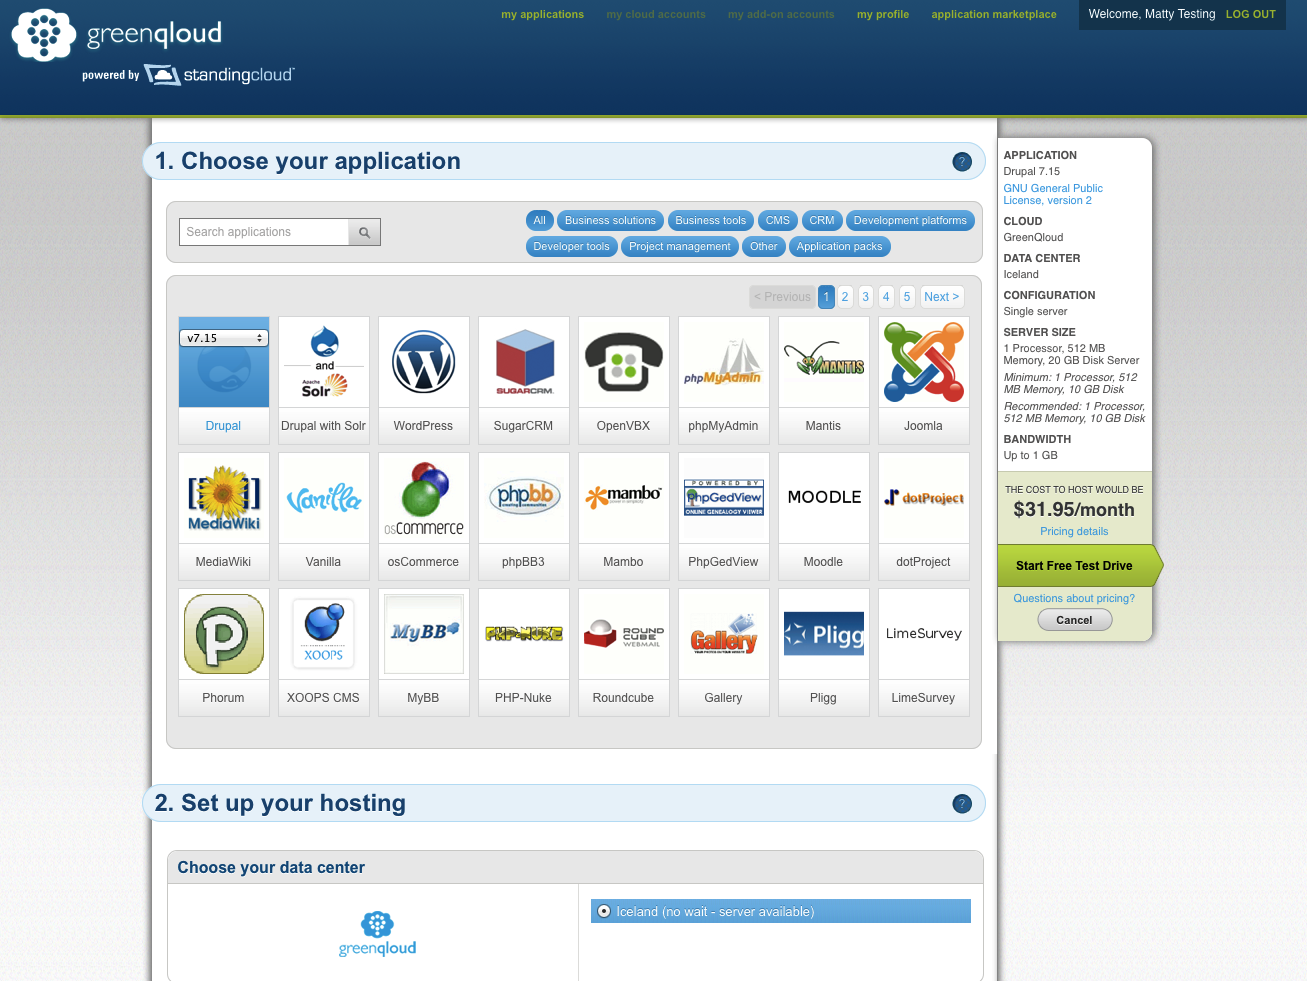This screenshot has width=1307, height=981.
Task: Select the Mantis application icon
Action: 824,362
